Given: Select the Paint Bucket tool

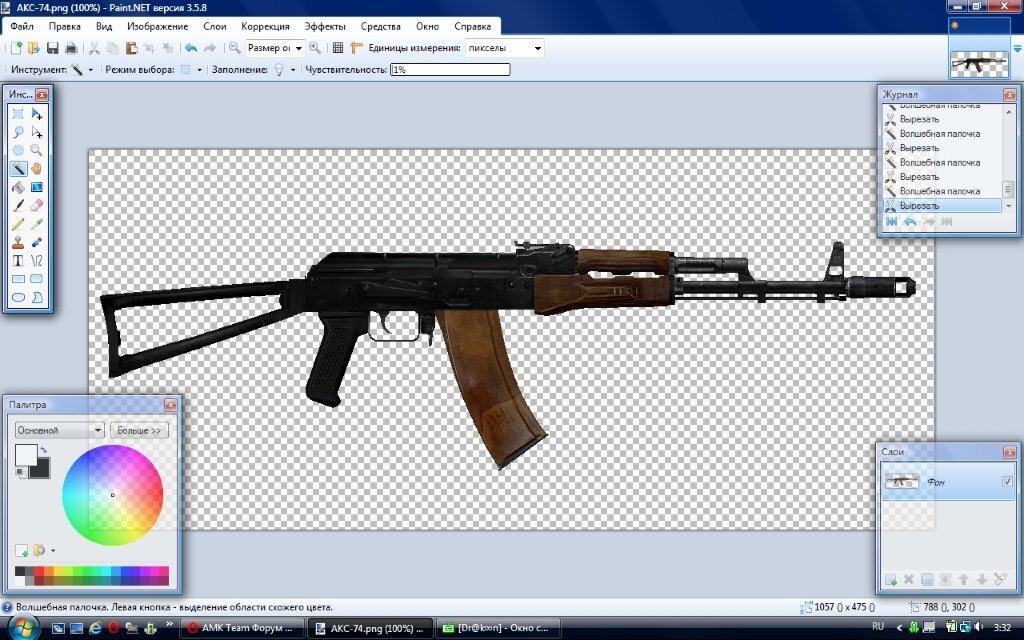Looking at the screenshot, I should coord(18,187).
